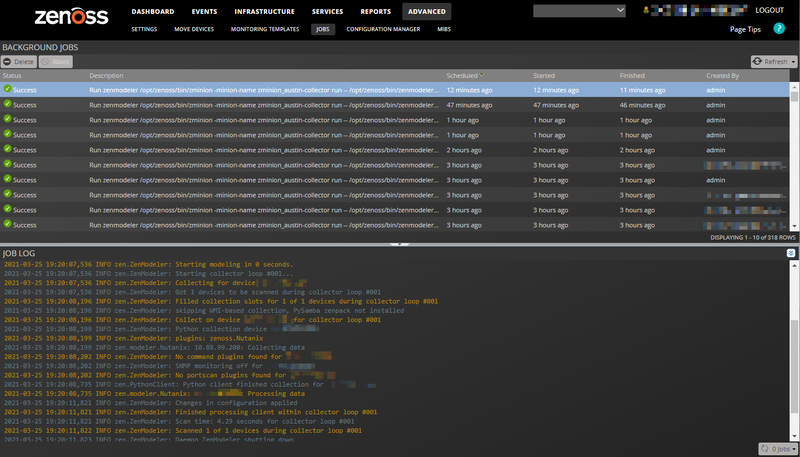
Task: Click success check icon of 47 minutes ago job
Action: (x=7, y=104)
